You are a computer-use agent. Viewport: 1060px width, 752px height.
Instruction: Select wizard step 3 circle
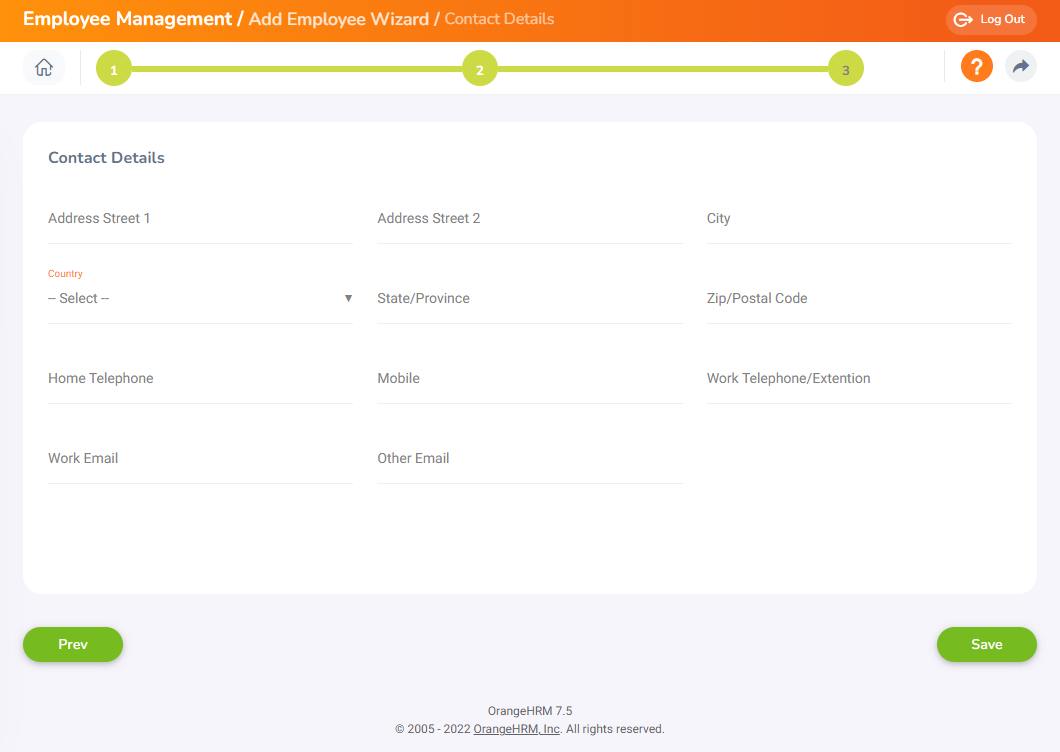(845, 69)
